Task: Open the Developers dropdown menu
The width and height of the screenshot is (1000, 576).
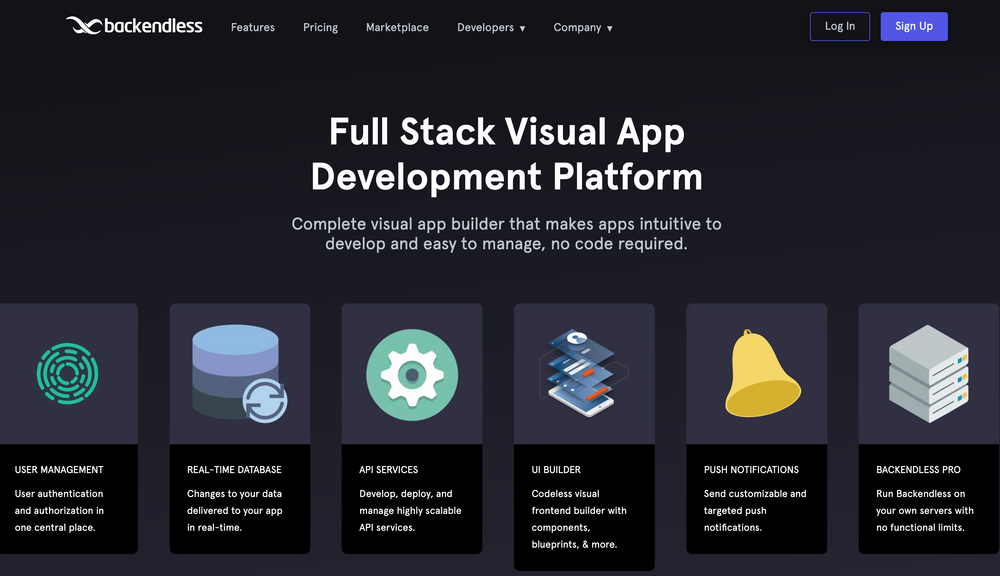Action: (x=491, y=27)
